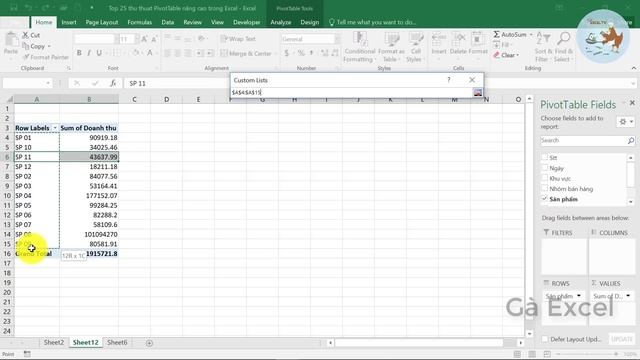The height and width of the screenshot is (360, 640).
Task: Close the PivotTable Fields pane
Action: pos(632,103)
